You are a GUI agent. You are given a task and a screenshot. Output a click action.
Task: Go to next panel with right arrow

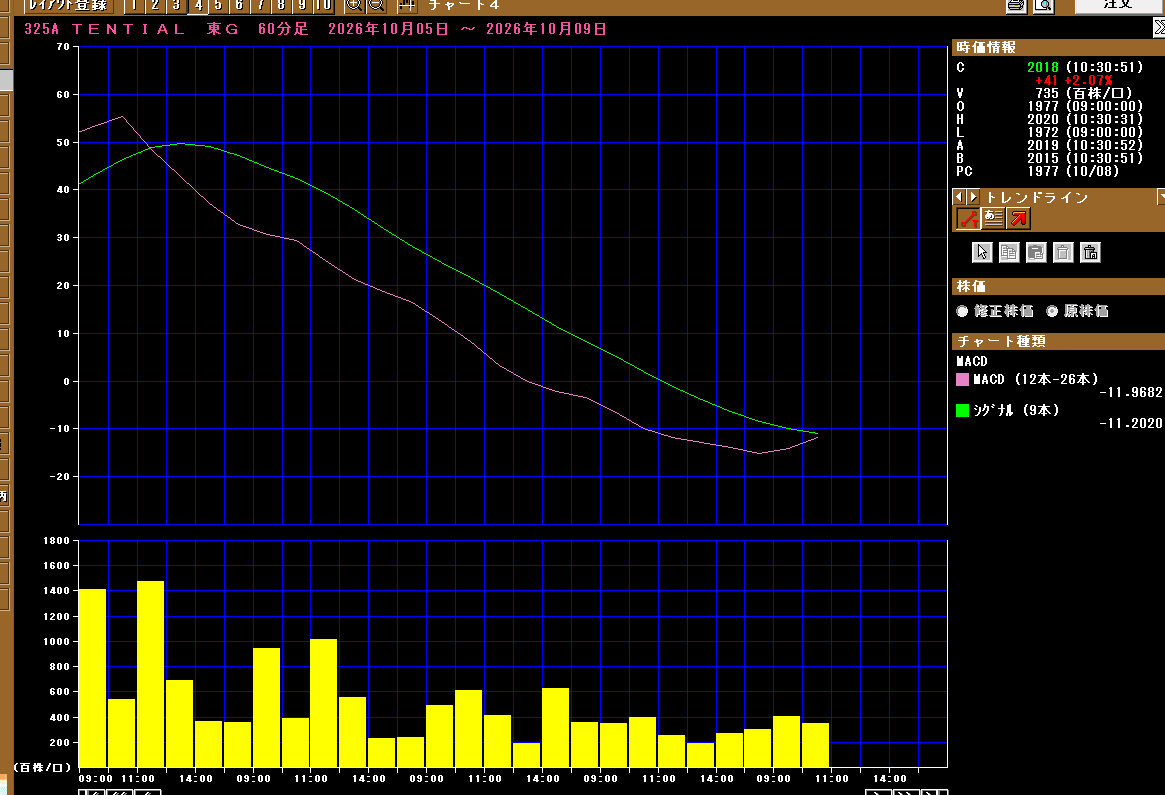coord(973,197)
